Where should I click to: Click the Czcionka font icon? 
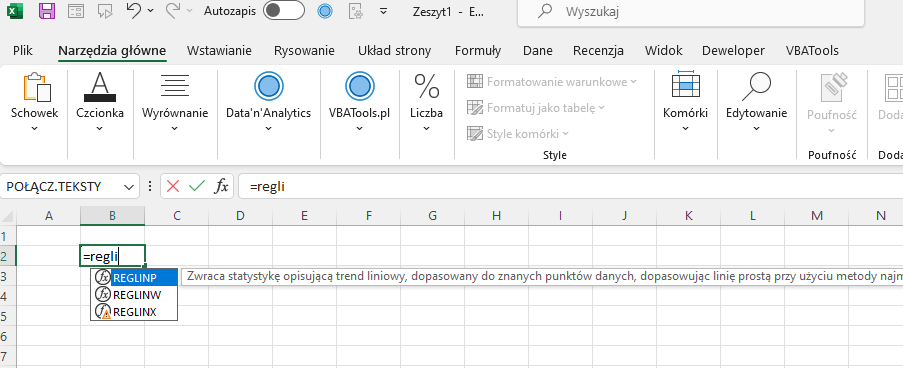click(100, 87)
